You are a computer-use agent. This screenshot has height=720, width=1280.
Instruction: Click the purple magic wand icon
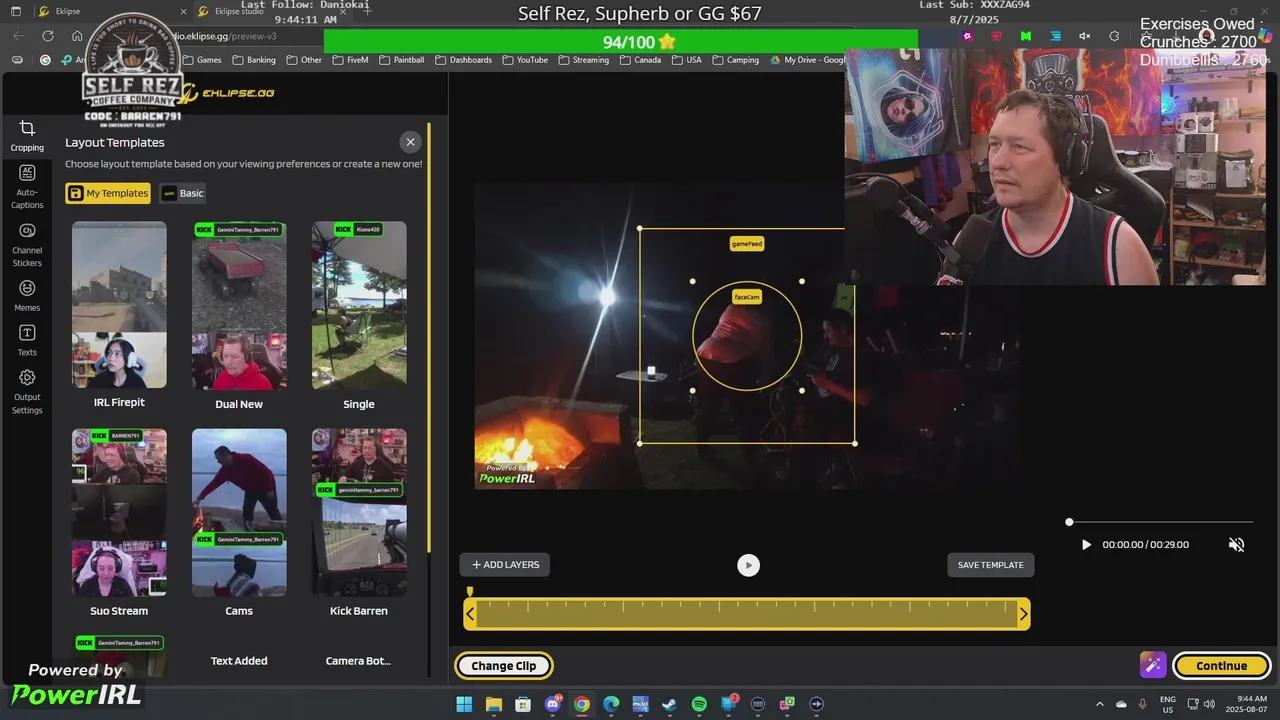1152,665
